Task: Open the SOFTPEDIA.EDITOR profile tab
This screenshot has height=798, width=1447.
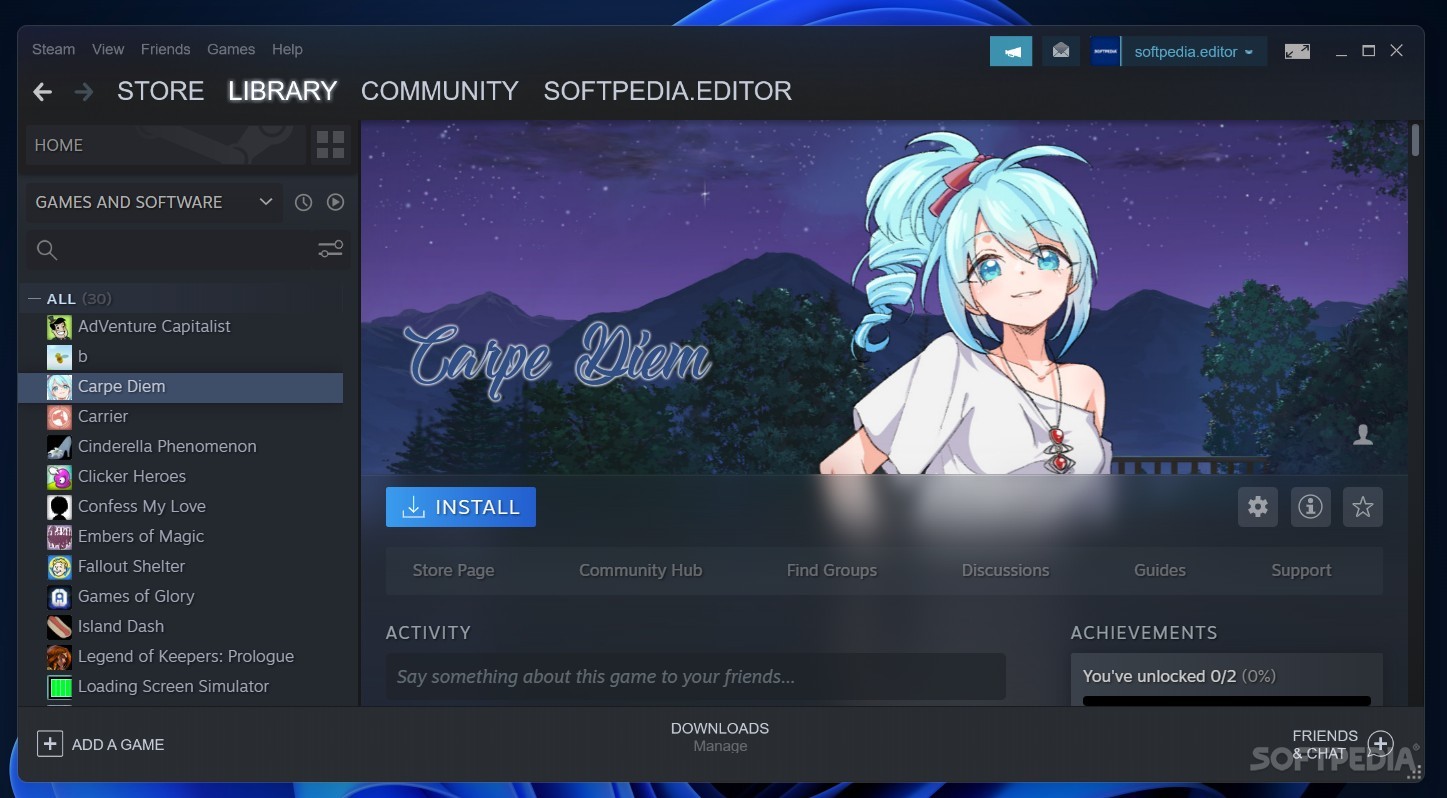Action: click(667, 91)
